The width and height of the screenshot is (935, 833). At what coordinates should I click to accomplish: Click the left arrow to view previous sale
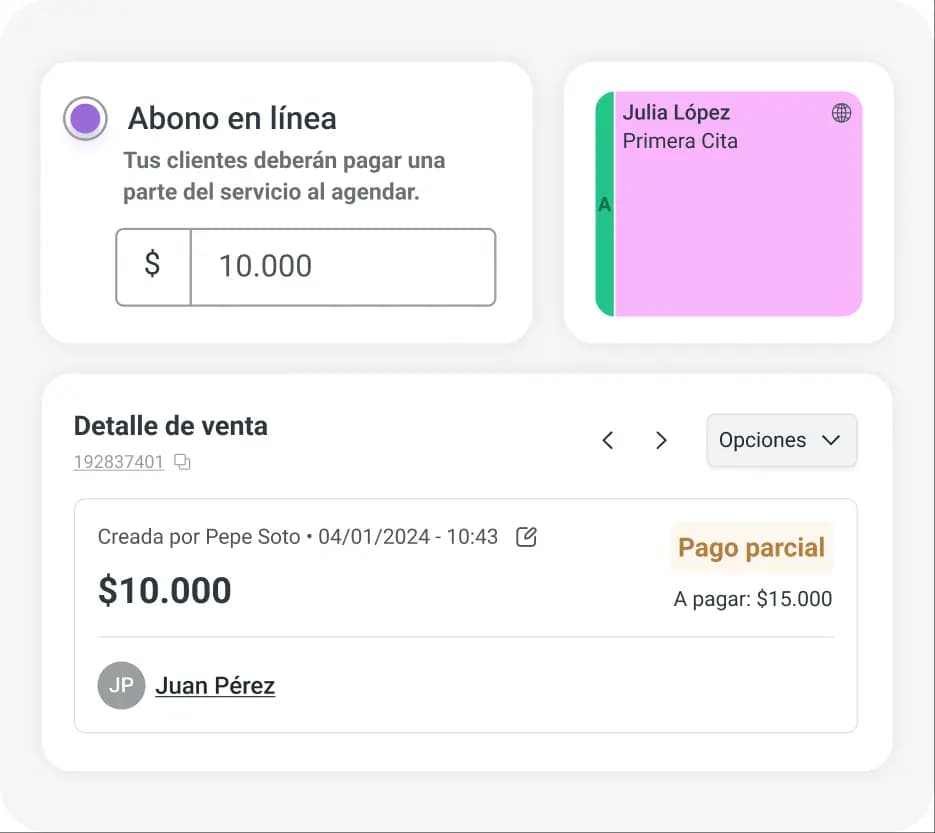point(607,440)
